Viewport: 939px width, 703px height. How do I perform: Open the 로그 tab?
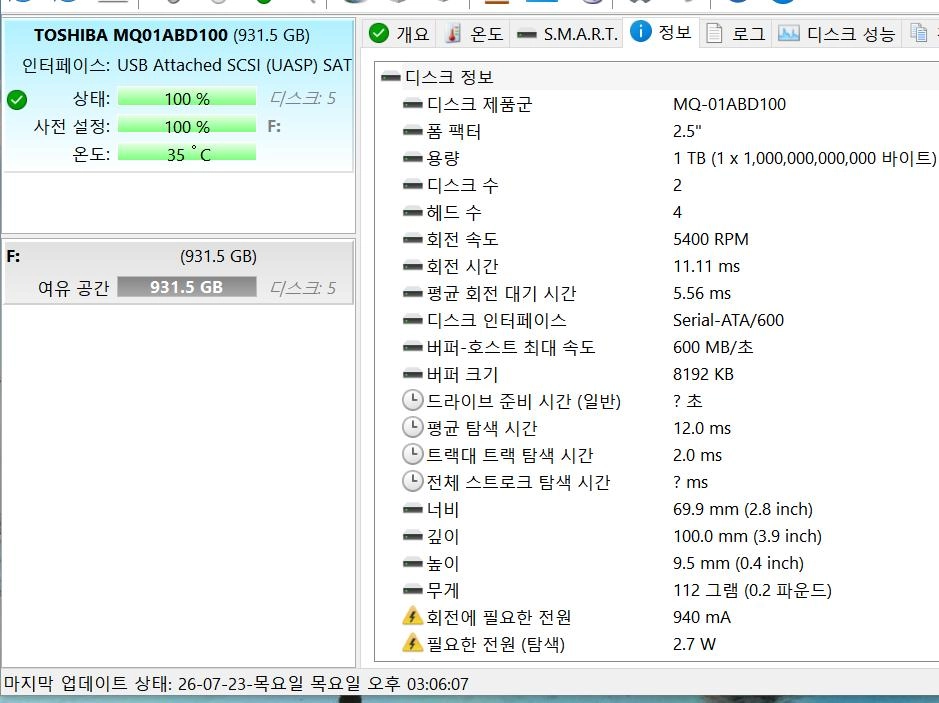[735, 34]
